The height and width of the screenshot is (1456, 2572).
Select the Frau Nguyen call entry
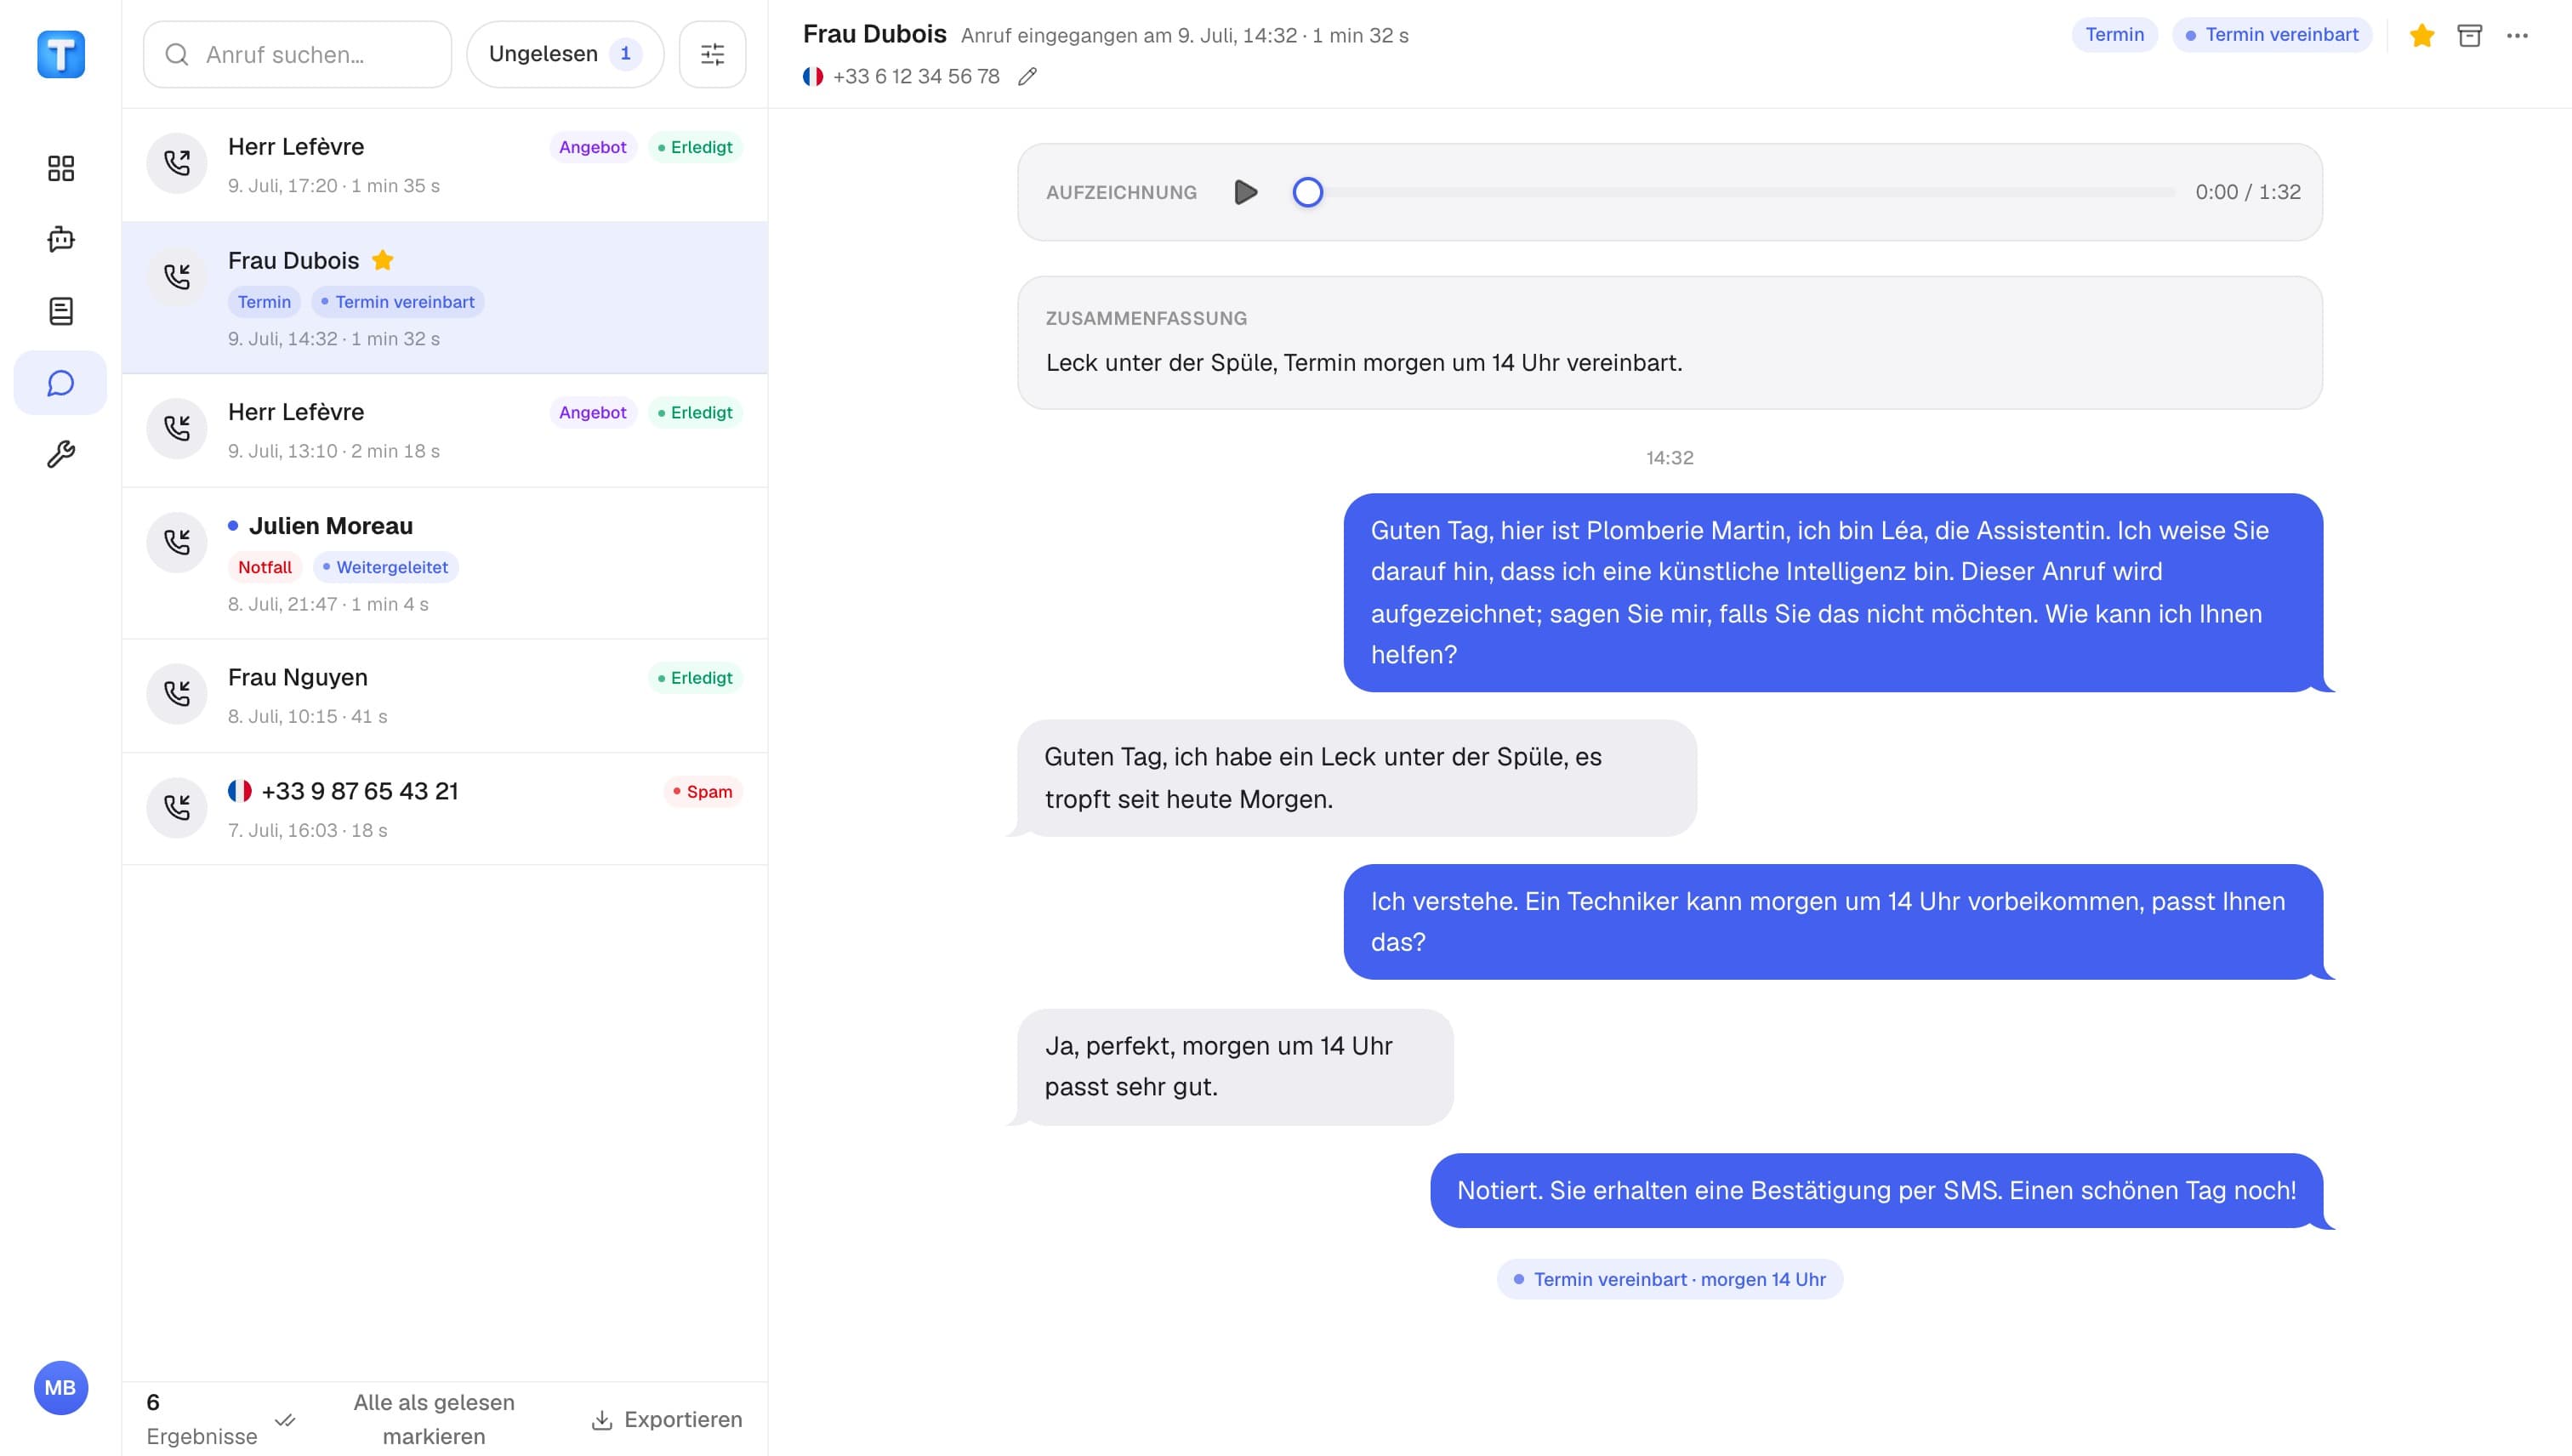coord(445,696)
